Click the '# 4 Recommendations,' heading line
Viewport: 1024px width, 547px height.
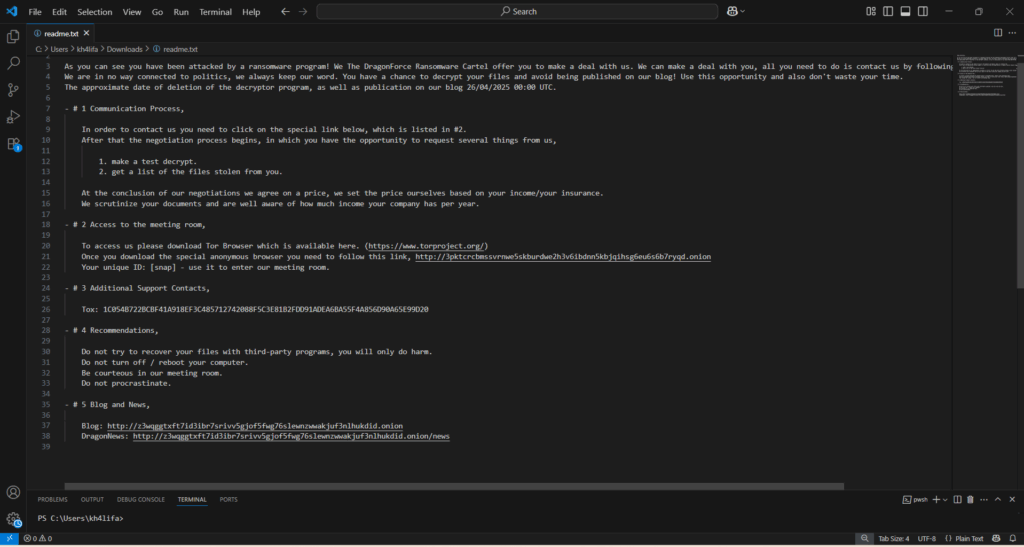click(x=111, y=330)
